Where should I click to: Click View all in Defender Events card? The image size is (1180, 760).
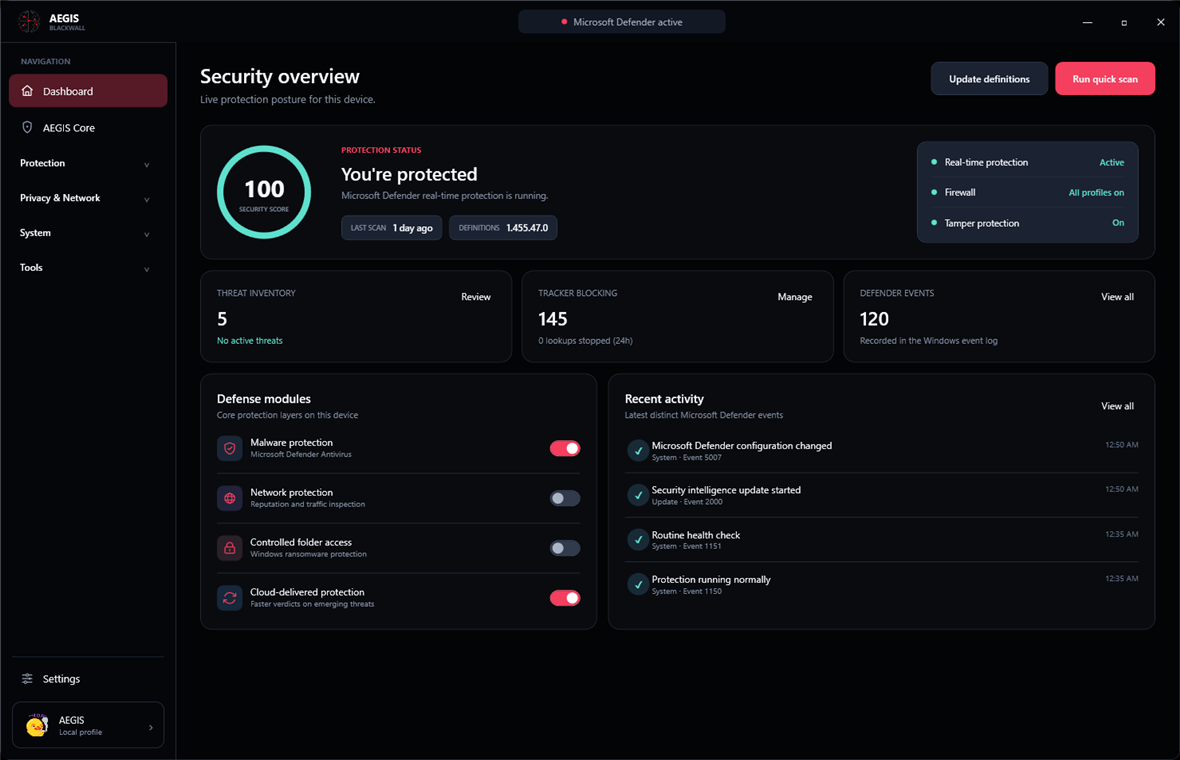(x=1118, y=296)
